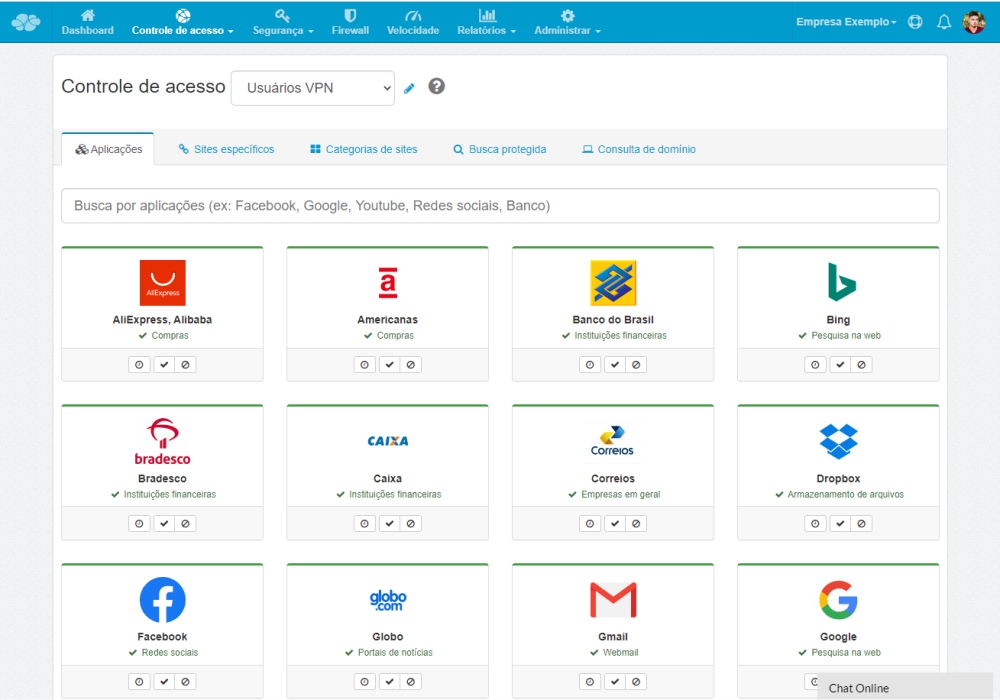Click the Correios logo
1000x700 pixels.
pyautogui.click(x=612, y=441)
